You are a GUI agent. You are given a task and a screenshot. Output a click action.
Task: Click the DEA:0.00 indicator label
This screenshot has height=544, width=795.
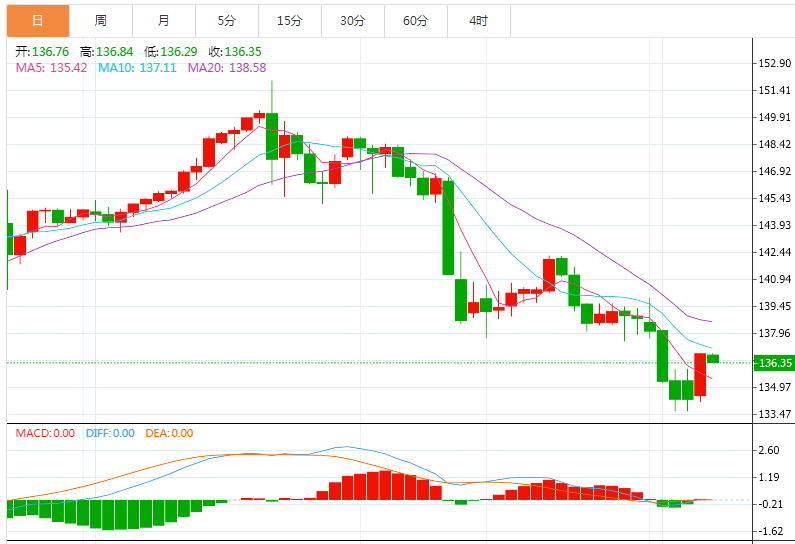(169, 433)
